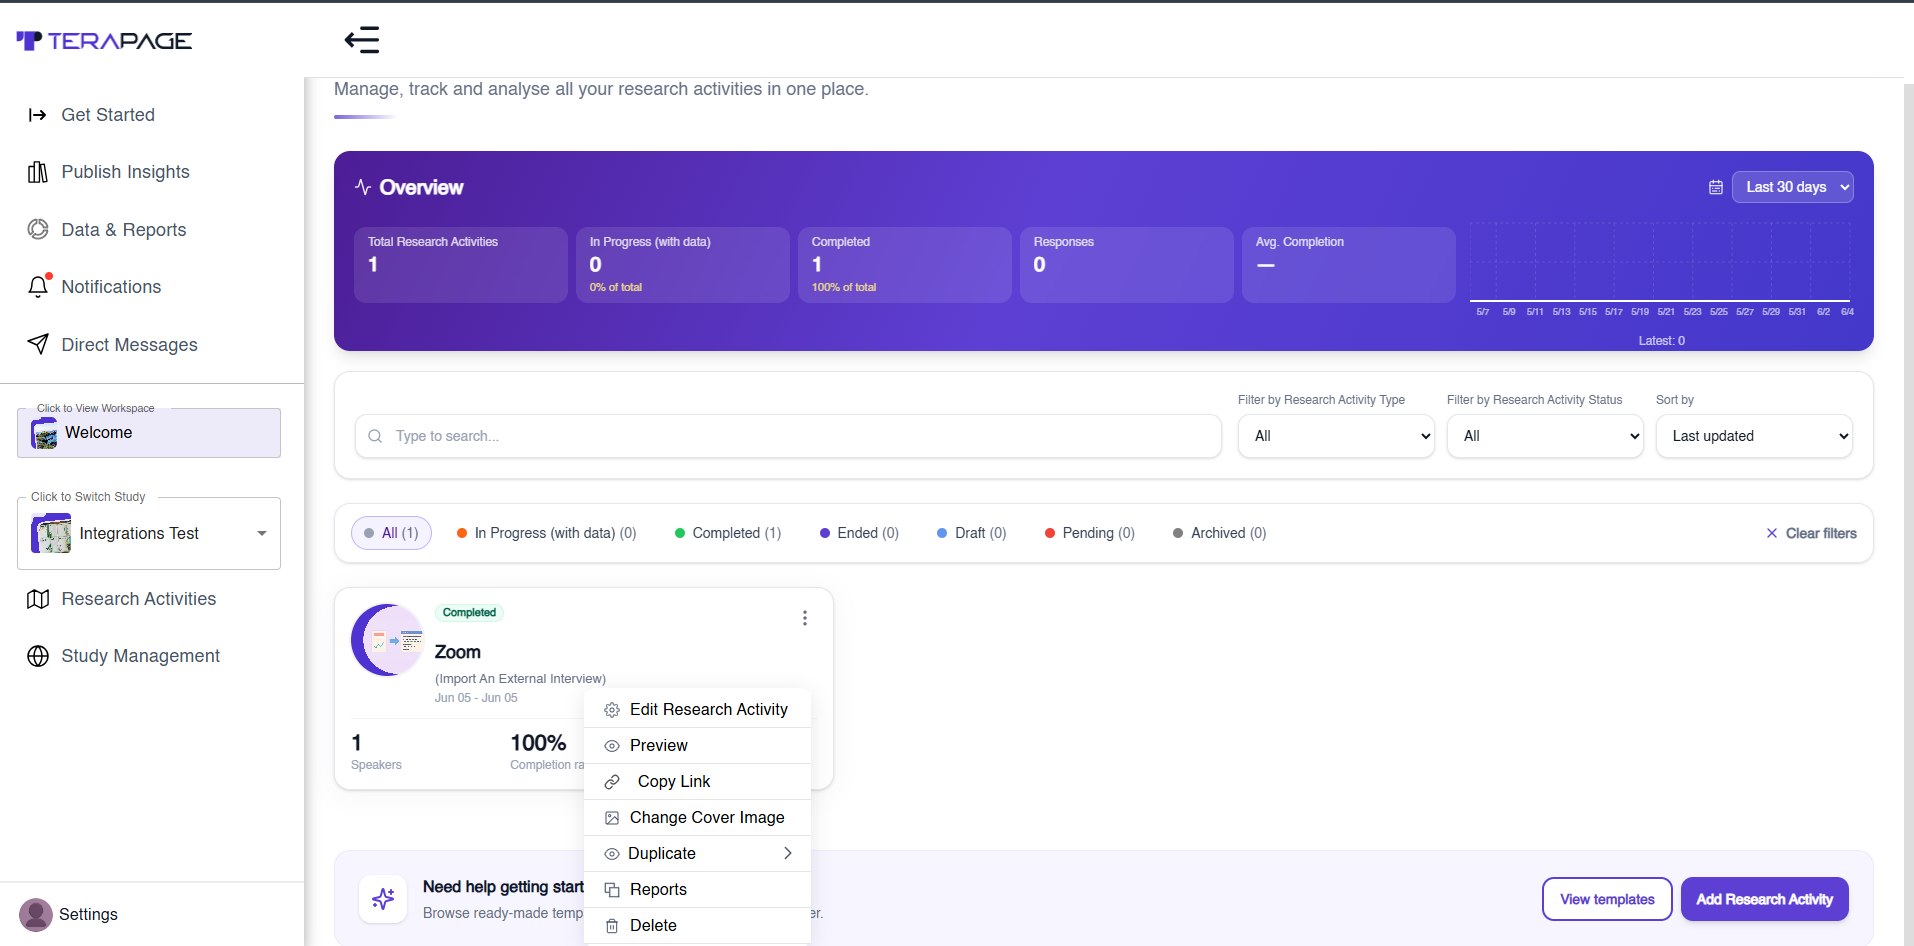Expand the Integrations Test study switcher arrow
Screen dimensions: 1914x946
tap(262, 533)
